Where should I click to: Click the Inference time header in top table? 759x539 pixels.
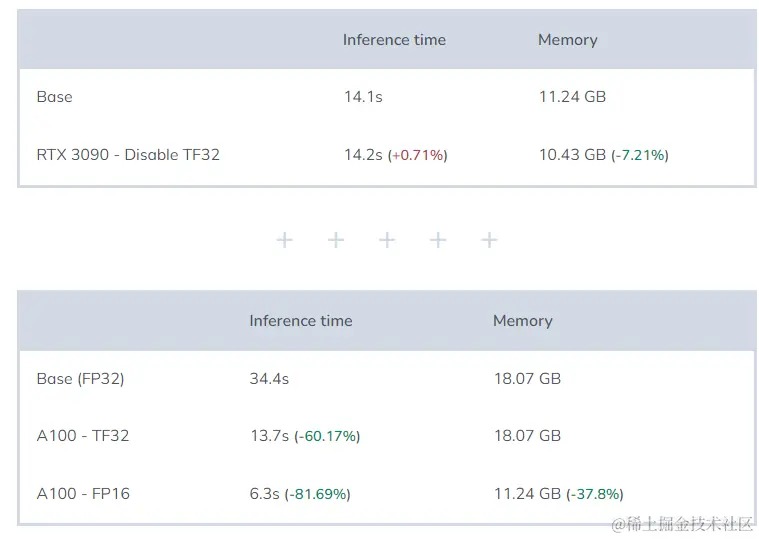(x=394, y=40)
